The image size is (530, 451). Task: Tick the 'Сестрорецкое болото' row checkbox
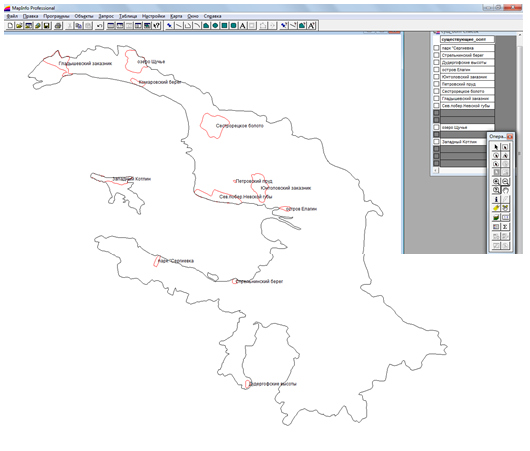tap(436, 91)
